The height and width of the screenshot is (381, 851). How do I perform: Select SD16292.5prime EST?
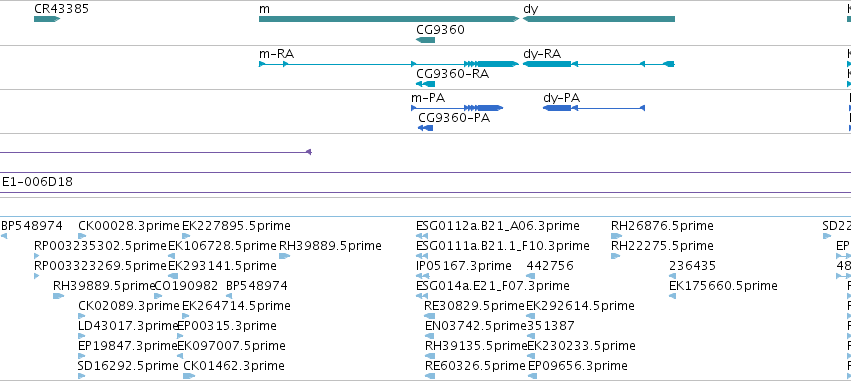(x=128, y=366)
